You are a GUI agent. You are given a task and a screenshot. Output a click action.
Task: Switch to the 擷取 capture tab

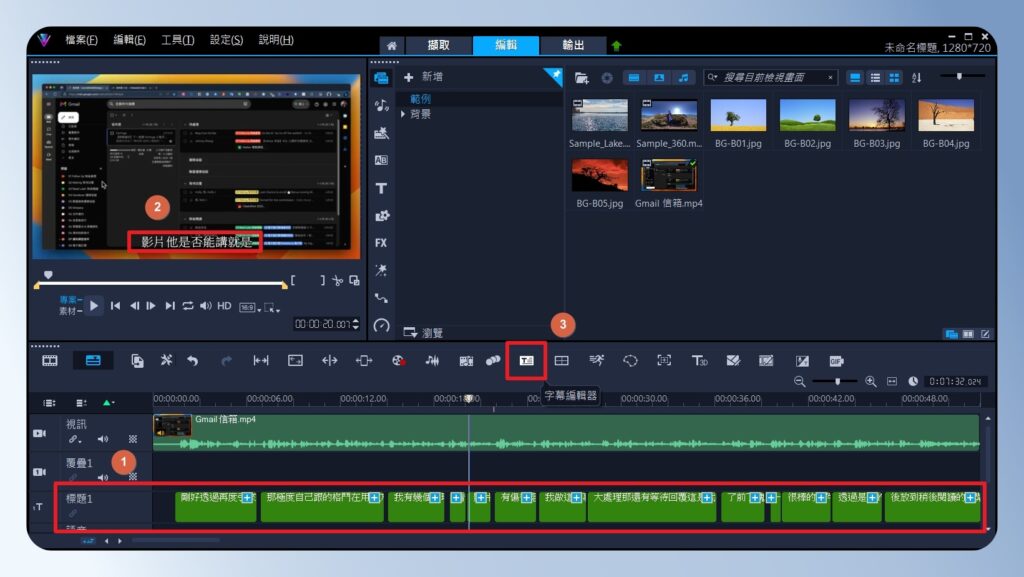[438, 45]
